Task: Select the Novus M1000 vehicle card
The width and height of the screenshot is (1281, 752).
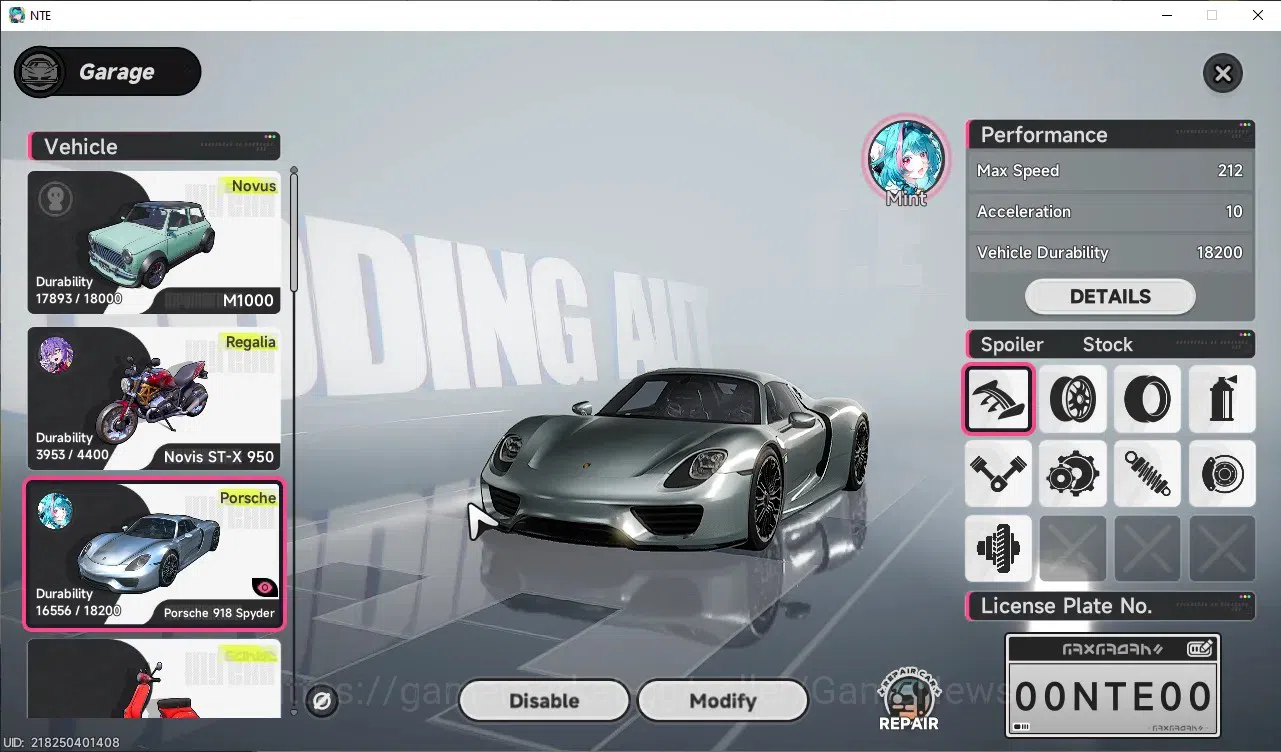Action: (154, 243)
